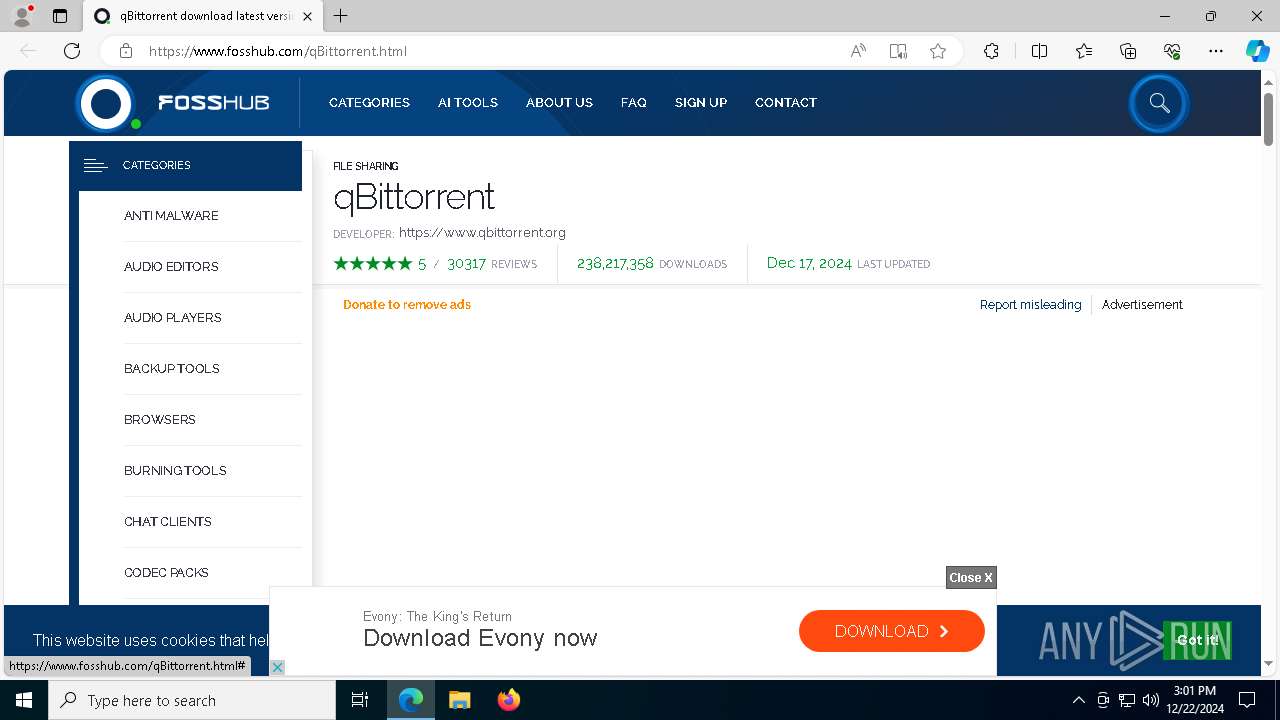1280x720 pixels.
Task: Add page to favorites star icon
Action: point(938,51)
